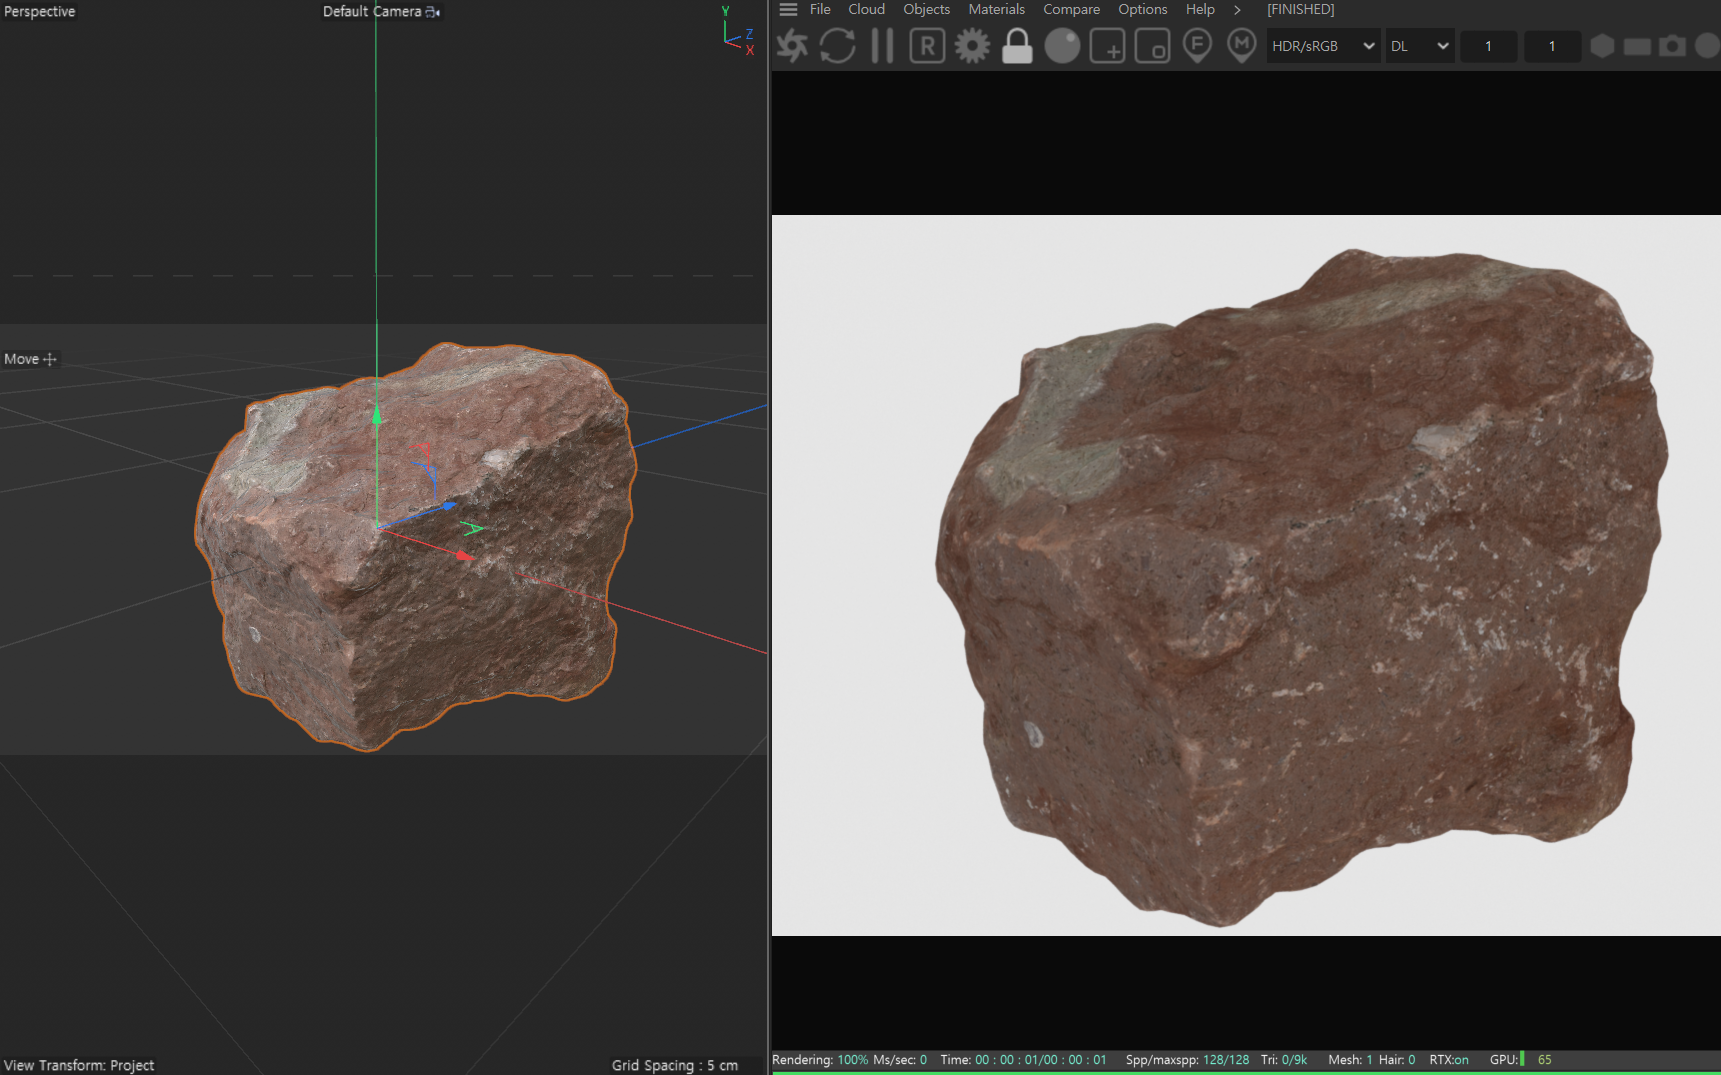Click the focus picker F pin icon
The width and height of the screenshot is (1721, 1075).
(1197, 46)
